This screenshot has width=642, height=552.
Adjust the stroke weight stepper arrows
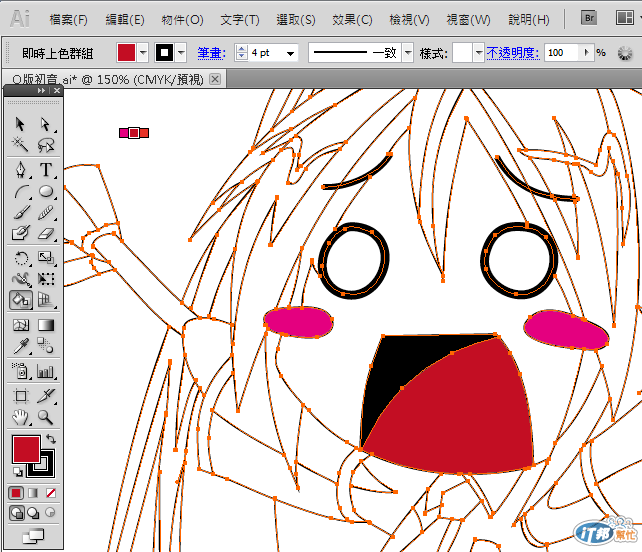pyautogui.click(x=242, y=53)
